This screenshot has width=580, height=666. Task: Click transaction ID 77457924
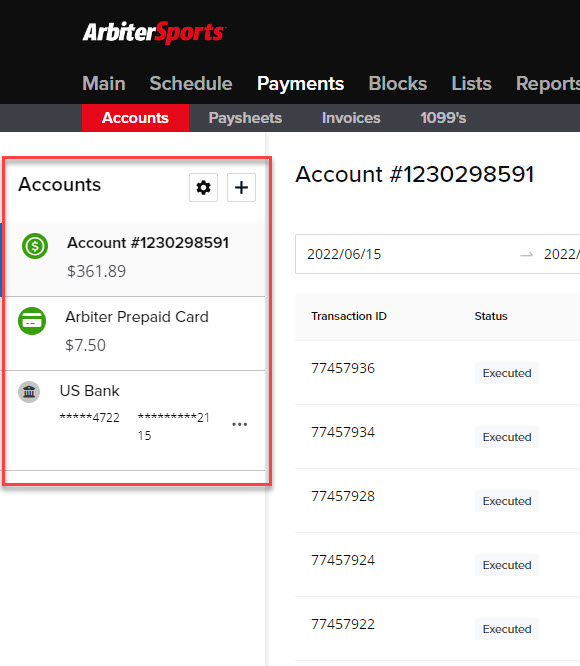[343, 560]
